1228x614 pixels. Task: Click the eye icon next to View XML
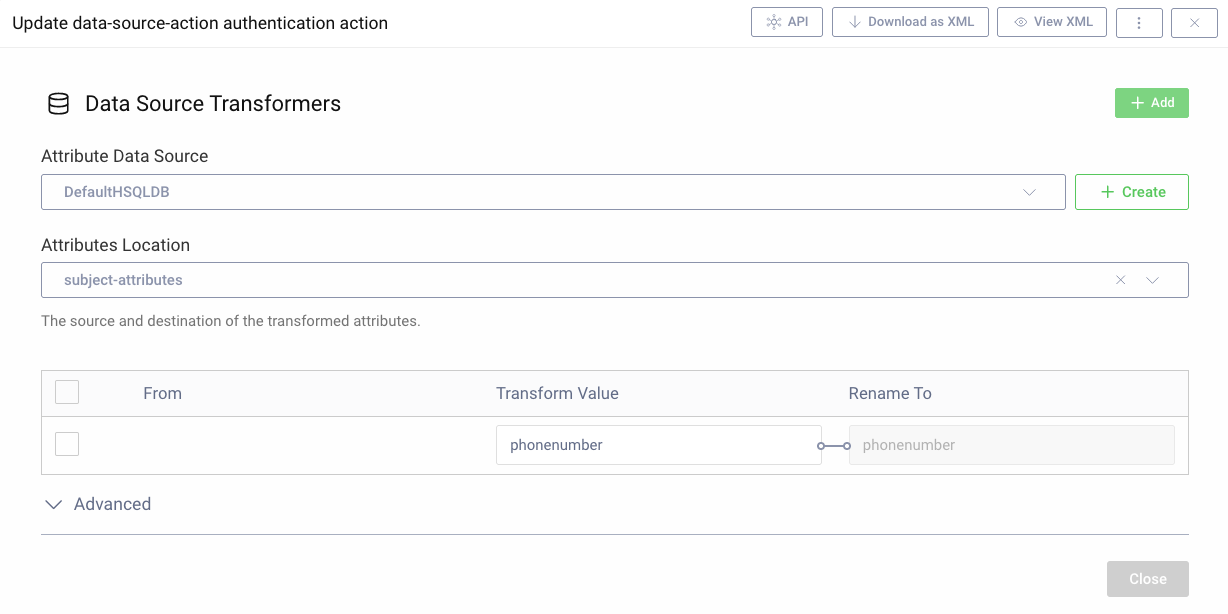click(x=1021, y=21)
